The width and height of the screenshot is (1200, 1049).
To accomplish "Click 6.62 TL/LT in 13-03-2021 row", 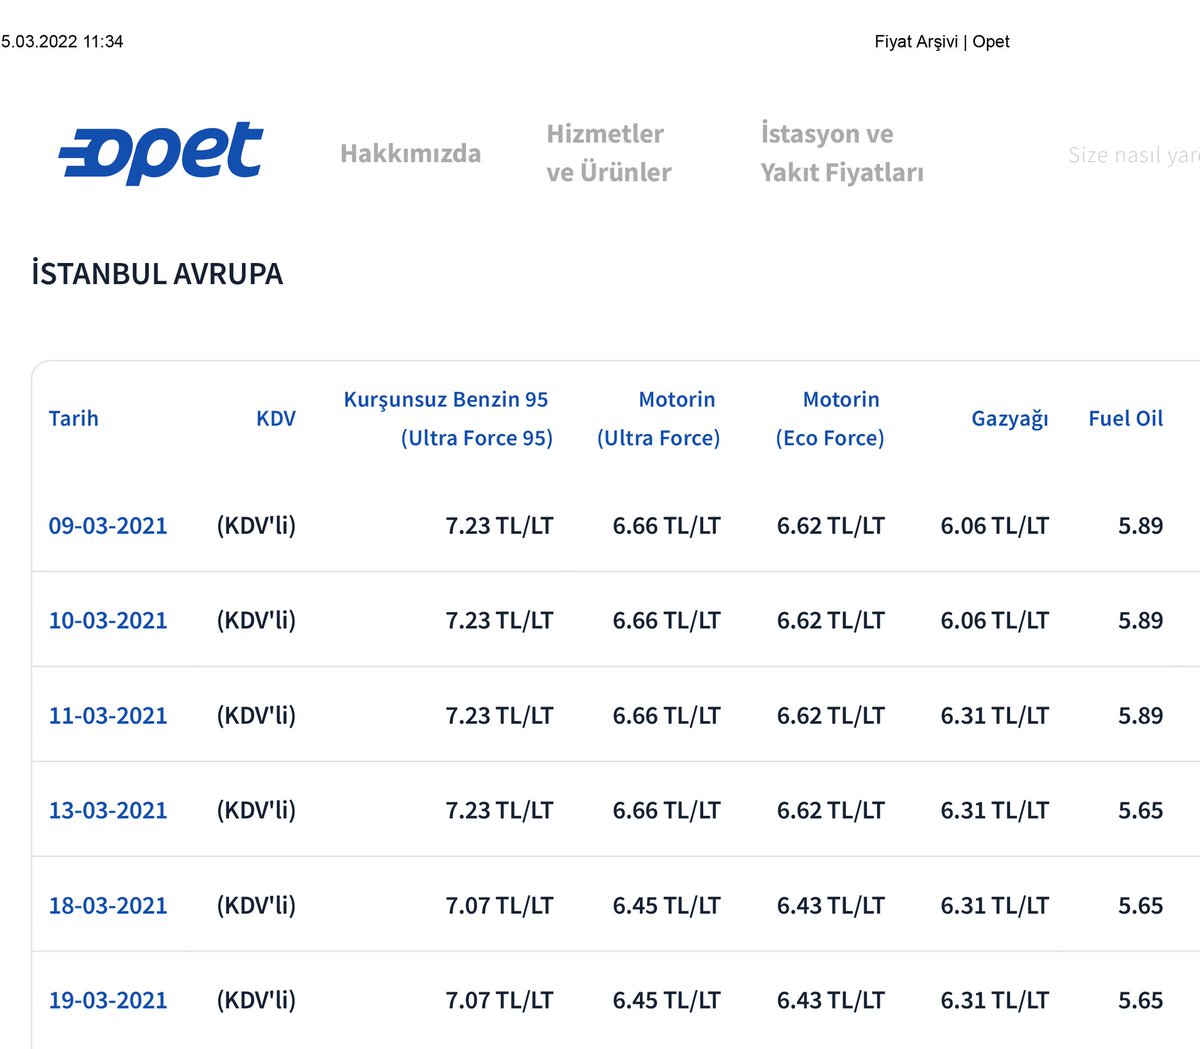I will pos(831,810).
